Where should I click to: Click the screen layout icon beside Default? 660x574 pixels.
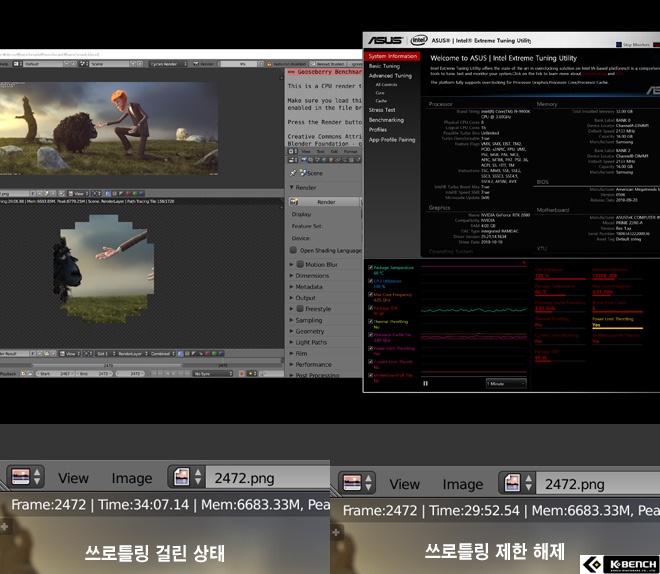17,64
